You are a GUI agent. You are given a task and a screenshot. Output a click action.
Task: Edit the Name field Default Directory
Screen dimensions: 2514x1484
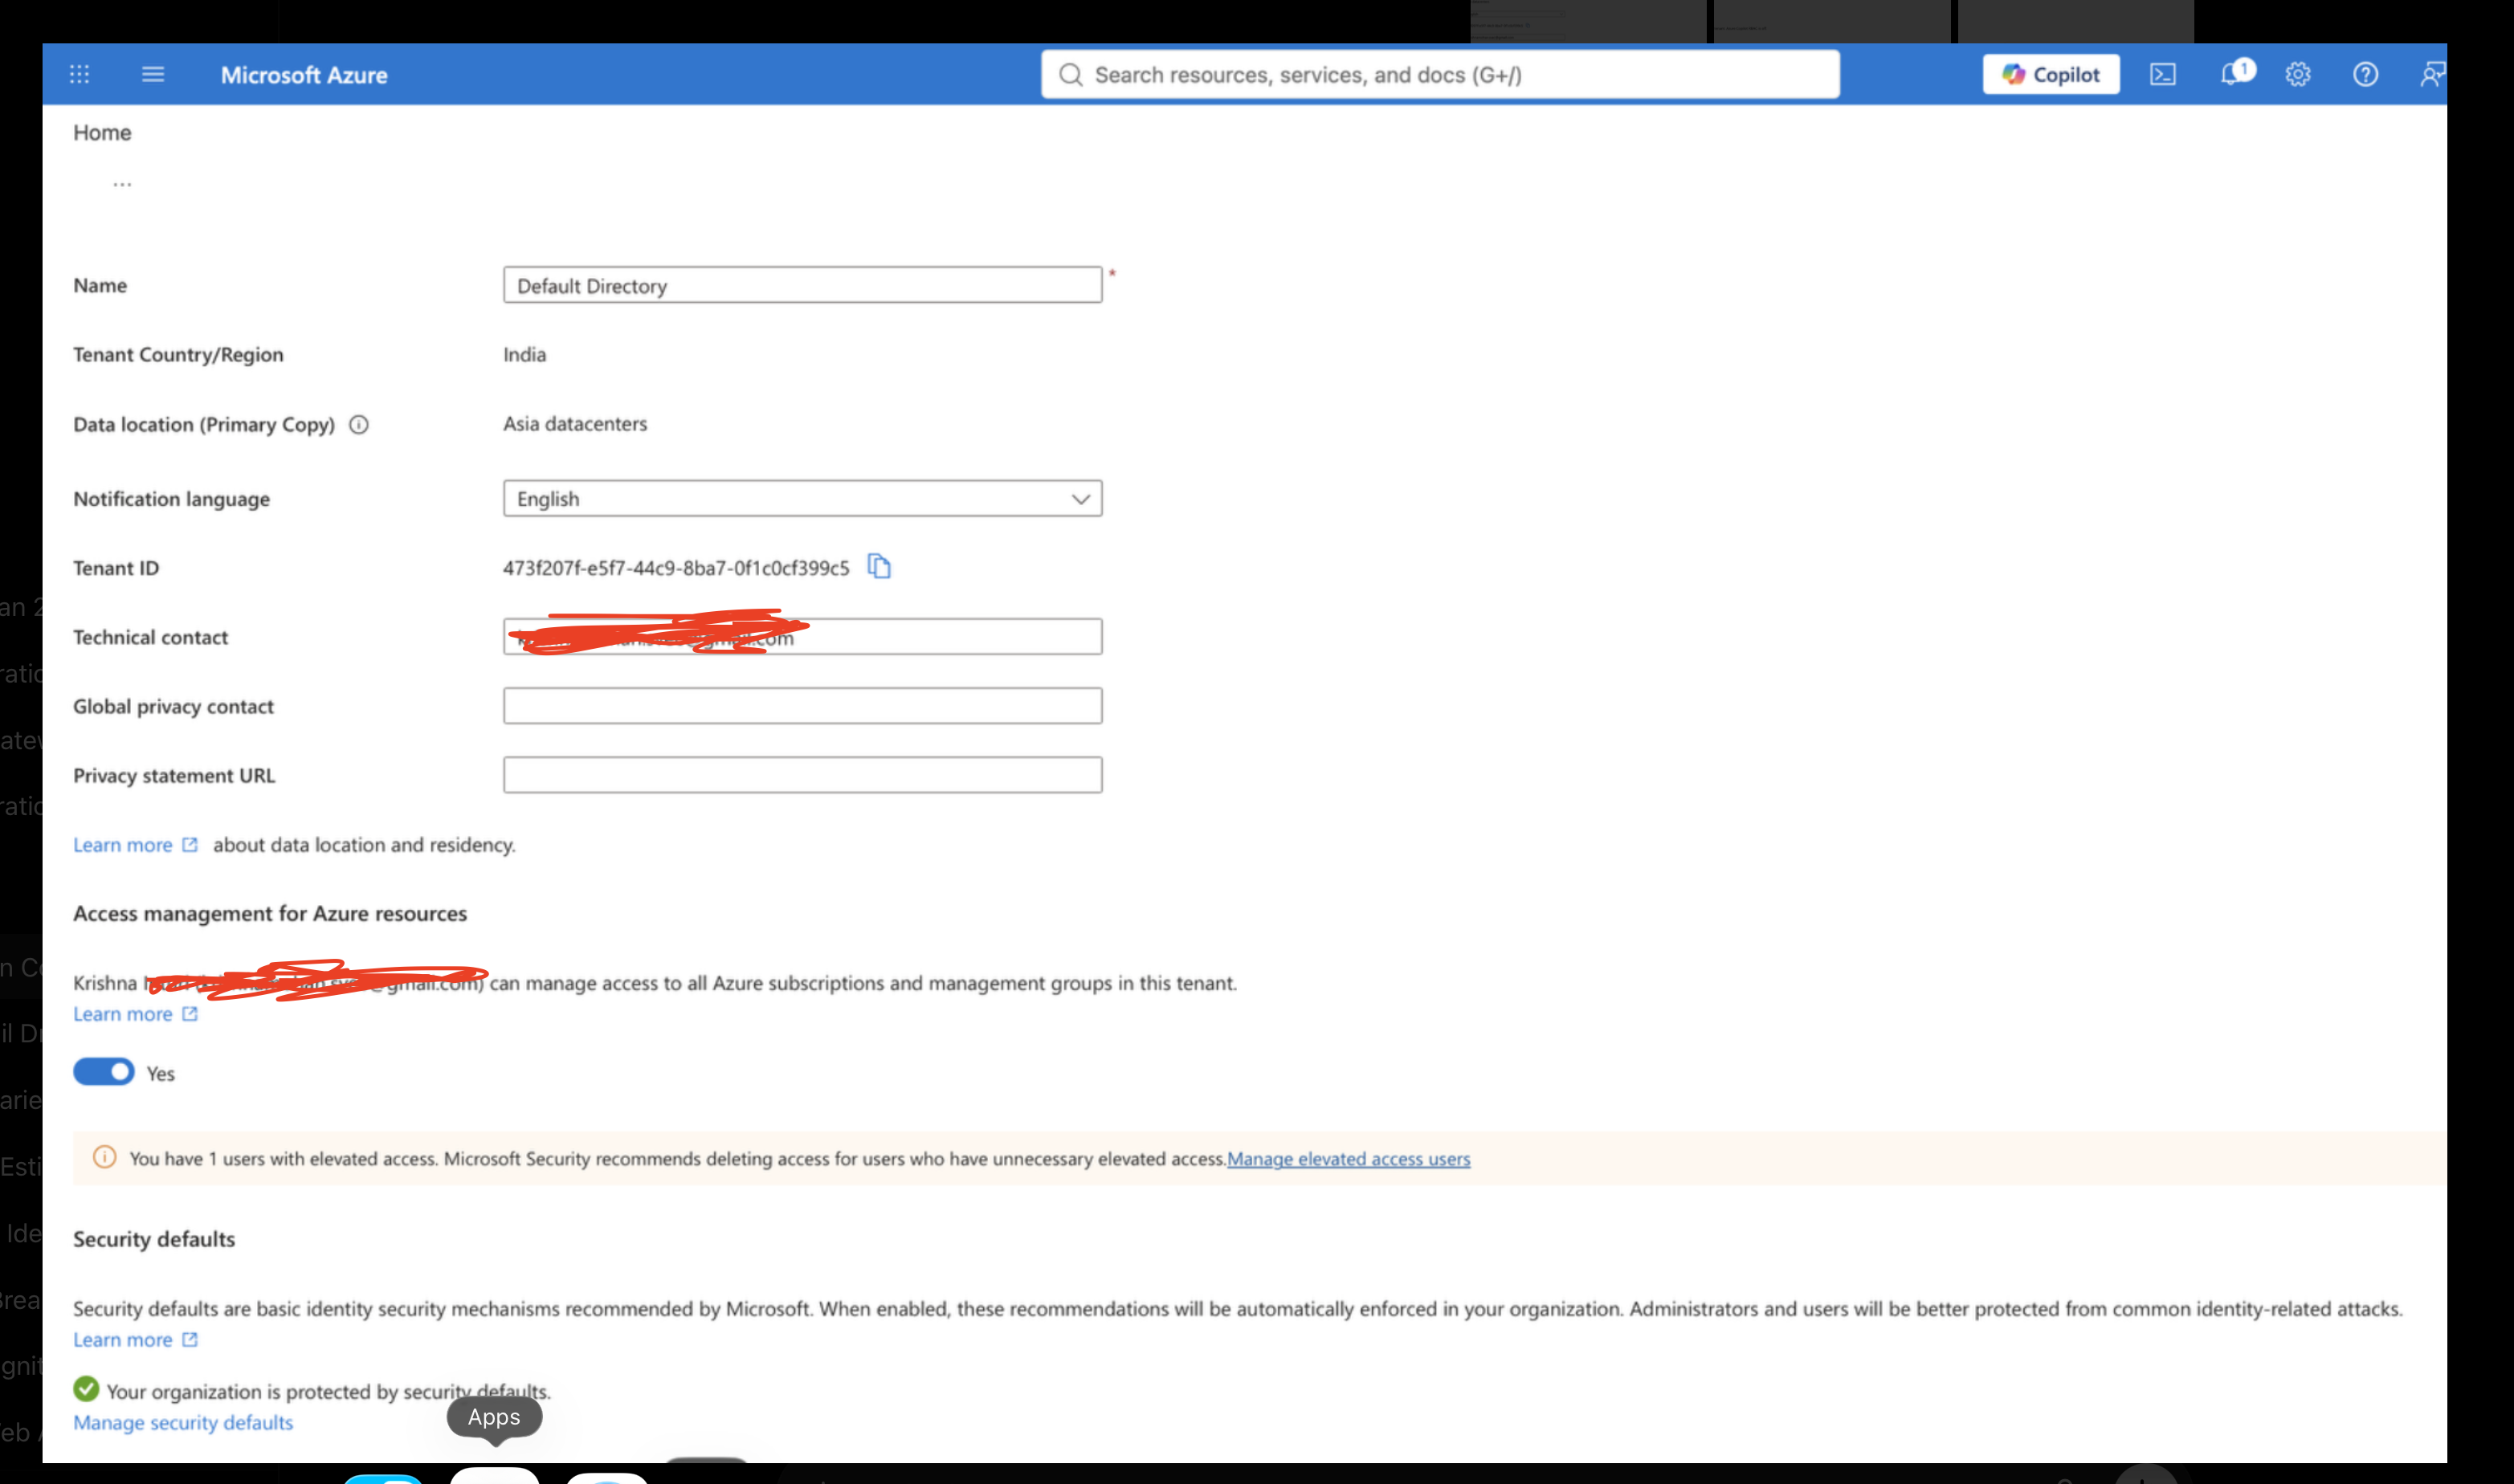[802, 286]
